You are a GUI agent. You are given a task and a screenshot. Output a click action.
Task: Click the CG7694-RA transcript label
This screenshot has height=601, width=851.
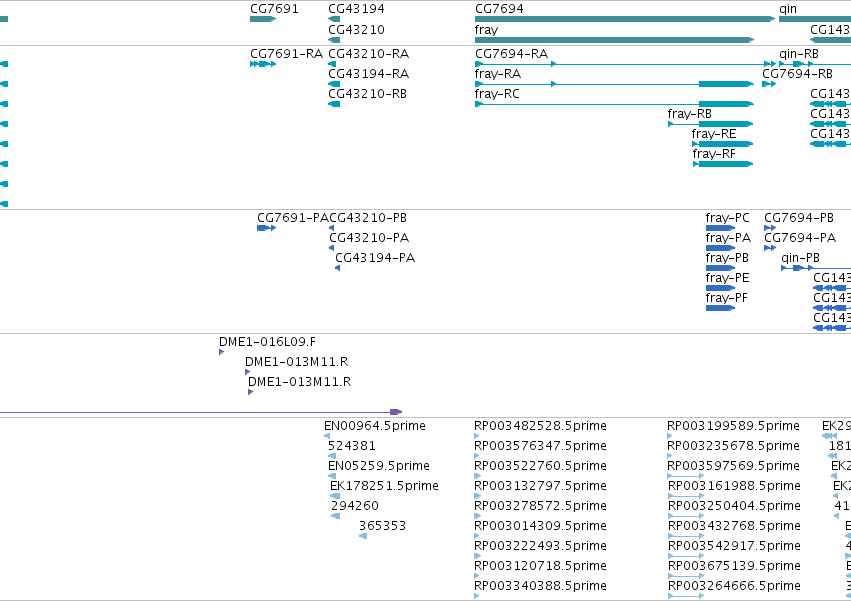511,54
